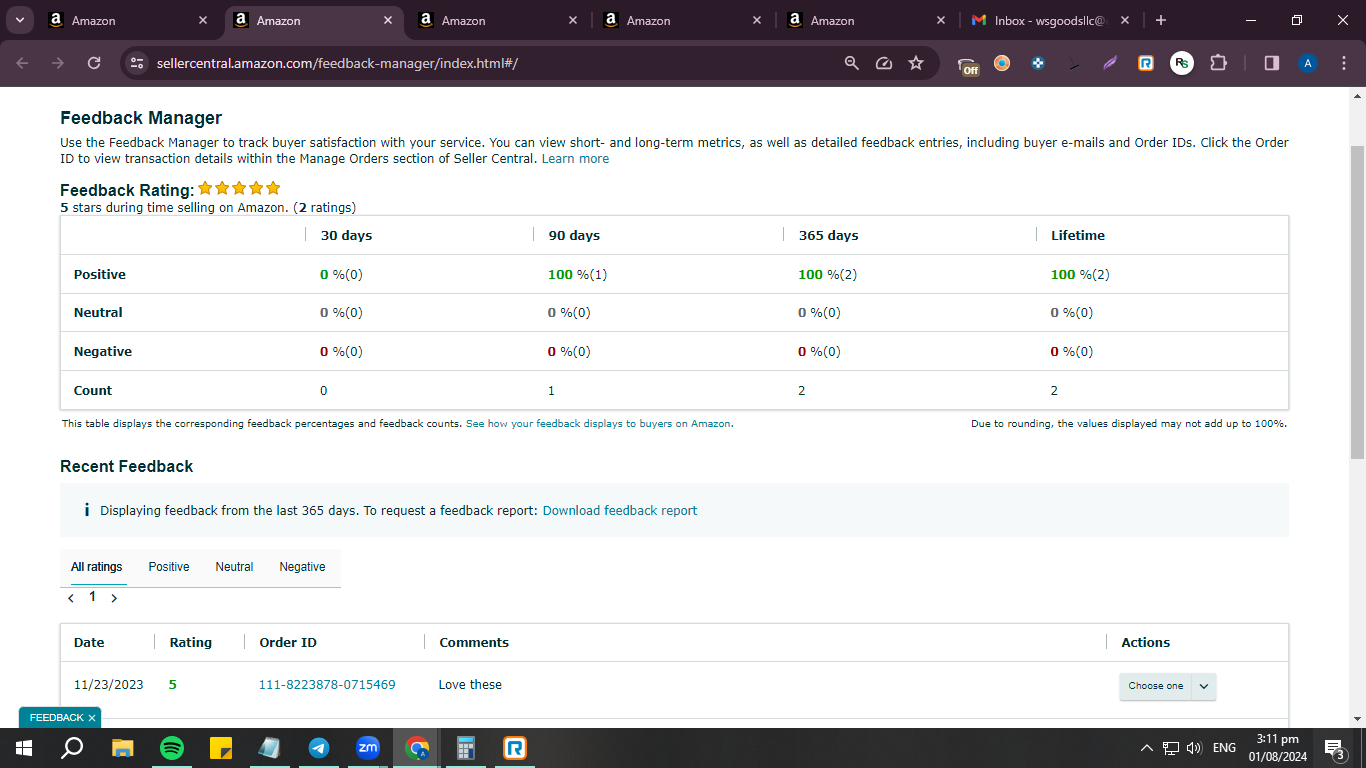
Task: Click the Chrome zoom magnifier icon
Action: pyautogui.click(x=852, y=63)
